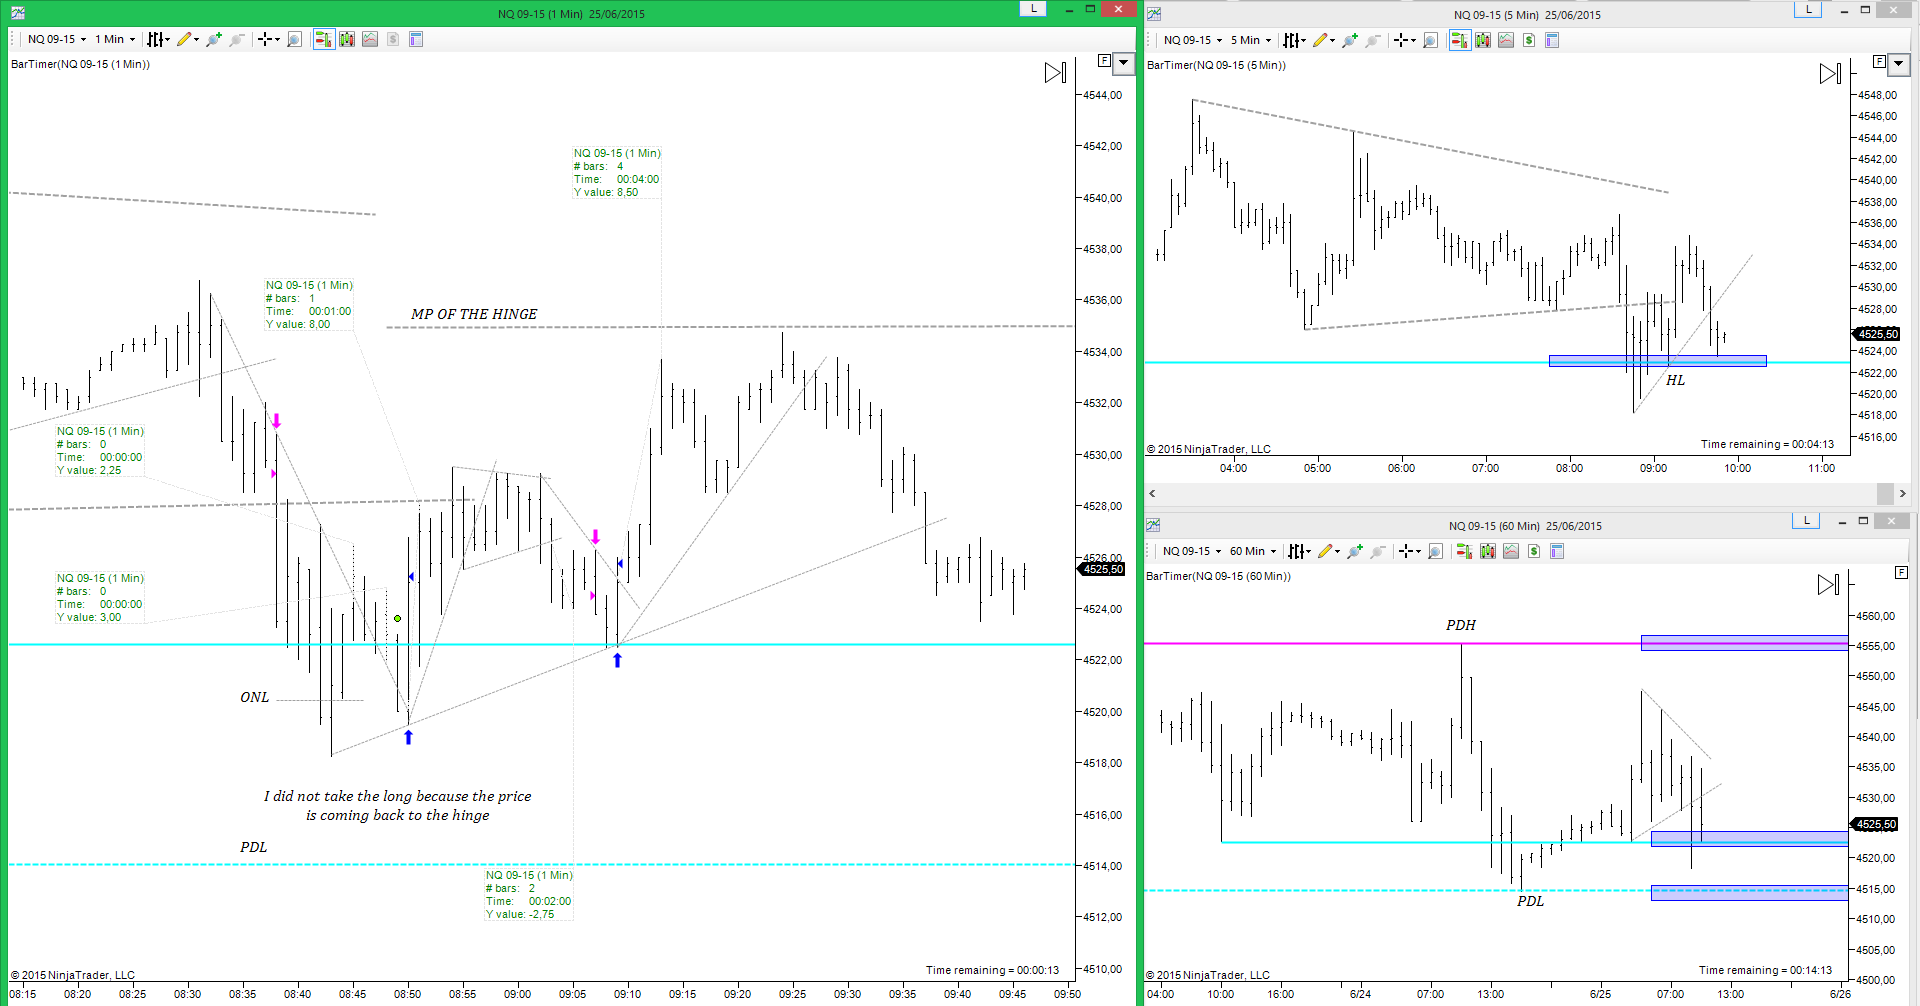This screenshot has height=1006, width=1920.
Task: Click skip-to-latest-bar arrow on 5 Min chart
Action: [1830, 73]
